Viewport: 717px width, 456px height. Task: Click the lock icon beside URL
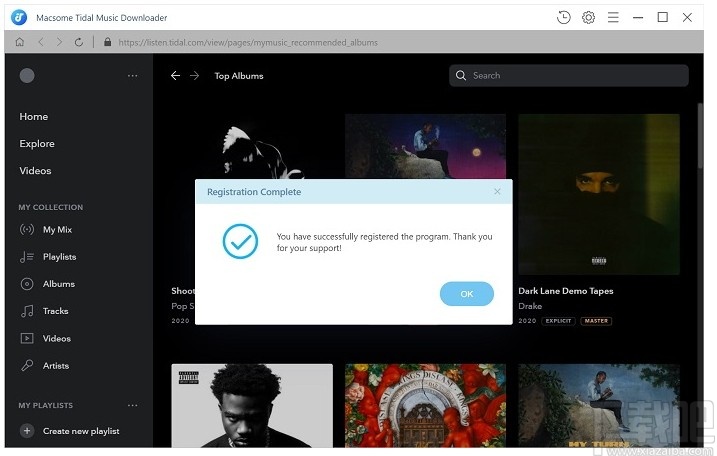point(107,42)
